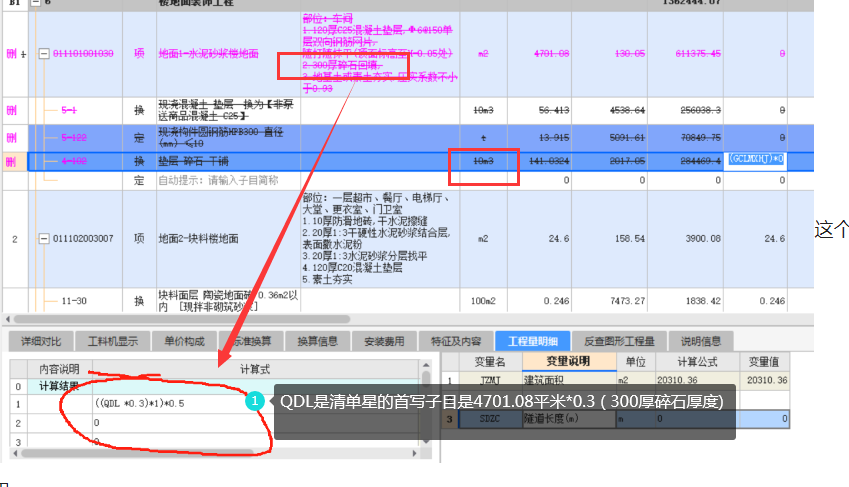Viewport: 849px width, 487px height.
Task: Click the unit price 158.54 cell
Action: [610, 238]
